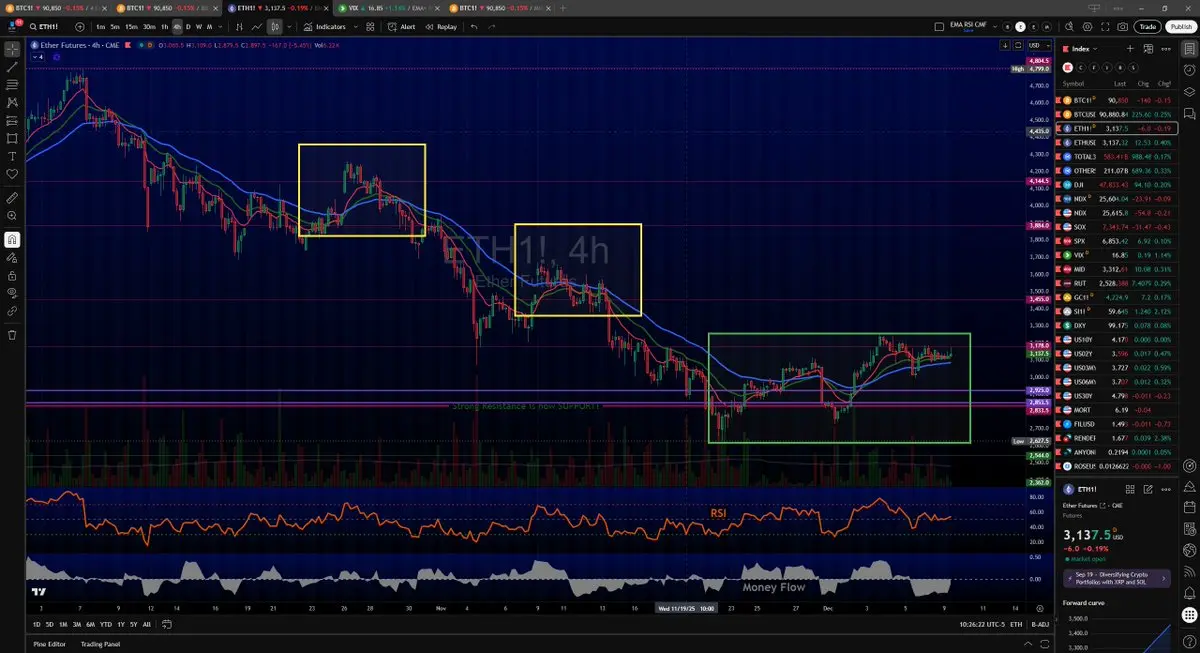Click the Diversifying Crypto Portfolios news link

[1116, 578]
